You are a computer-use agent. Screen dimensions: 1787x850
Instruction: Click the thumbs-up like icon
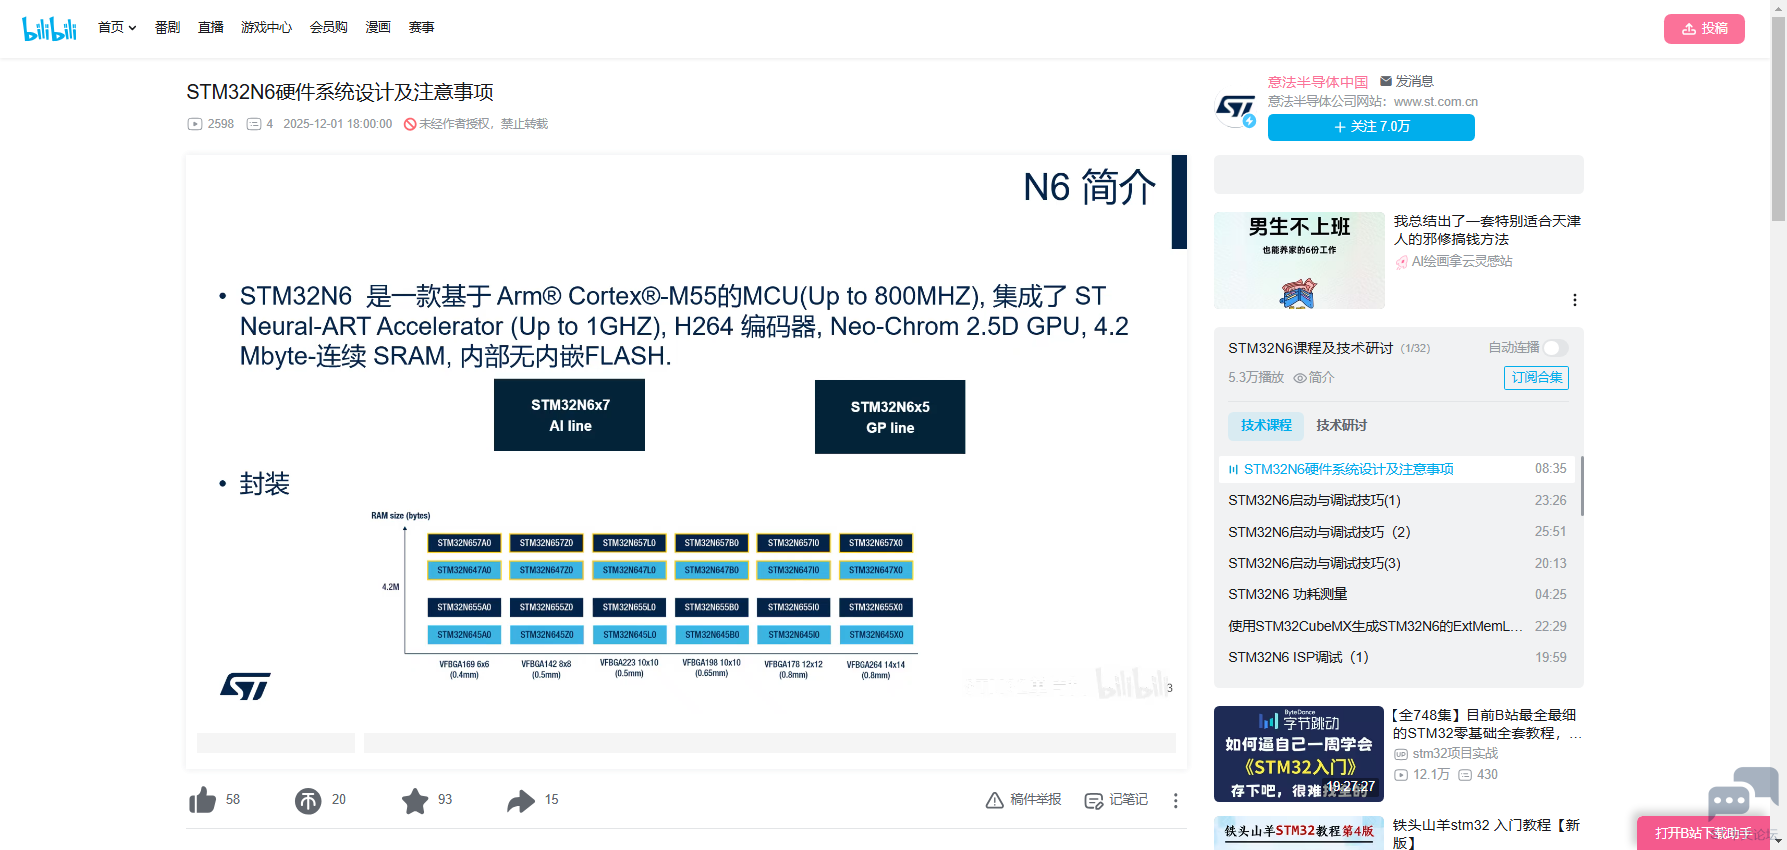203,800
